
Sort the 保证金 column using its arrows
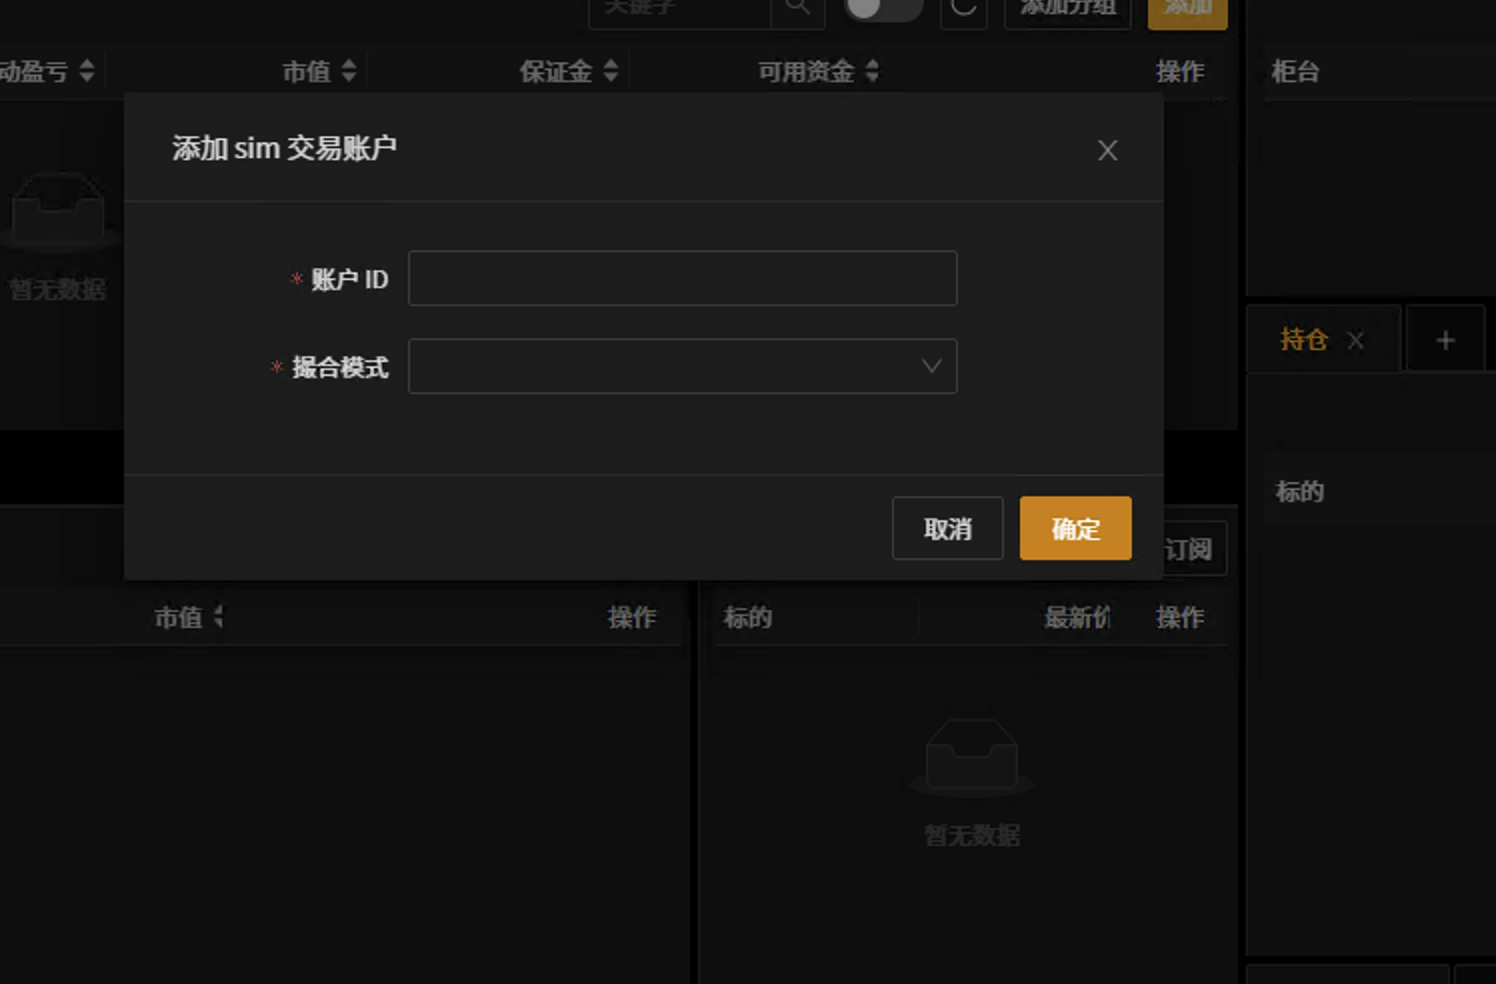(x=611, y=70)
